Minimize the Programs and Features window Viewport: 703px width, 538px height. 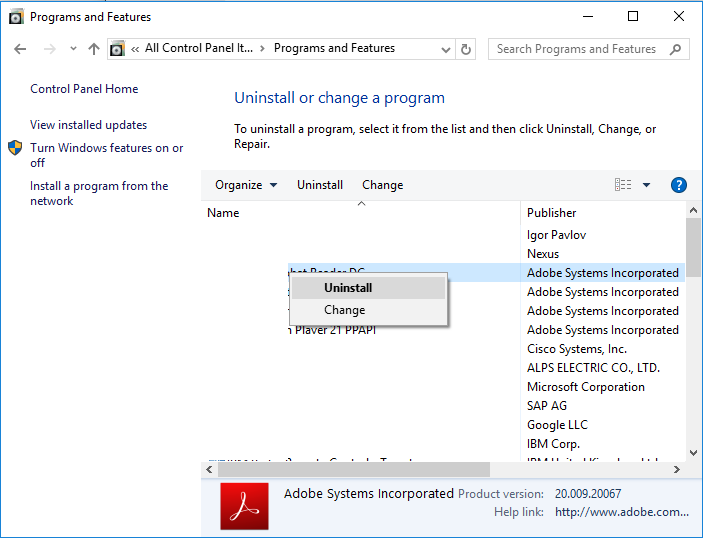[588, 17]
